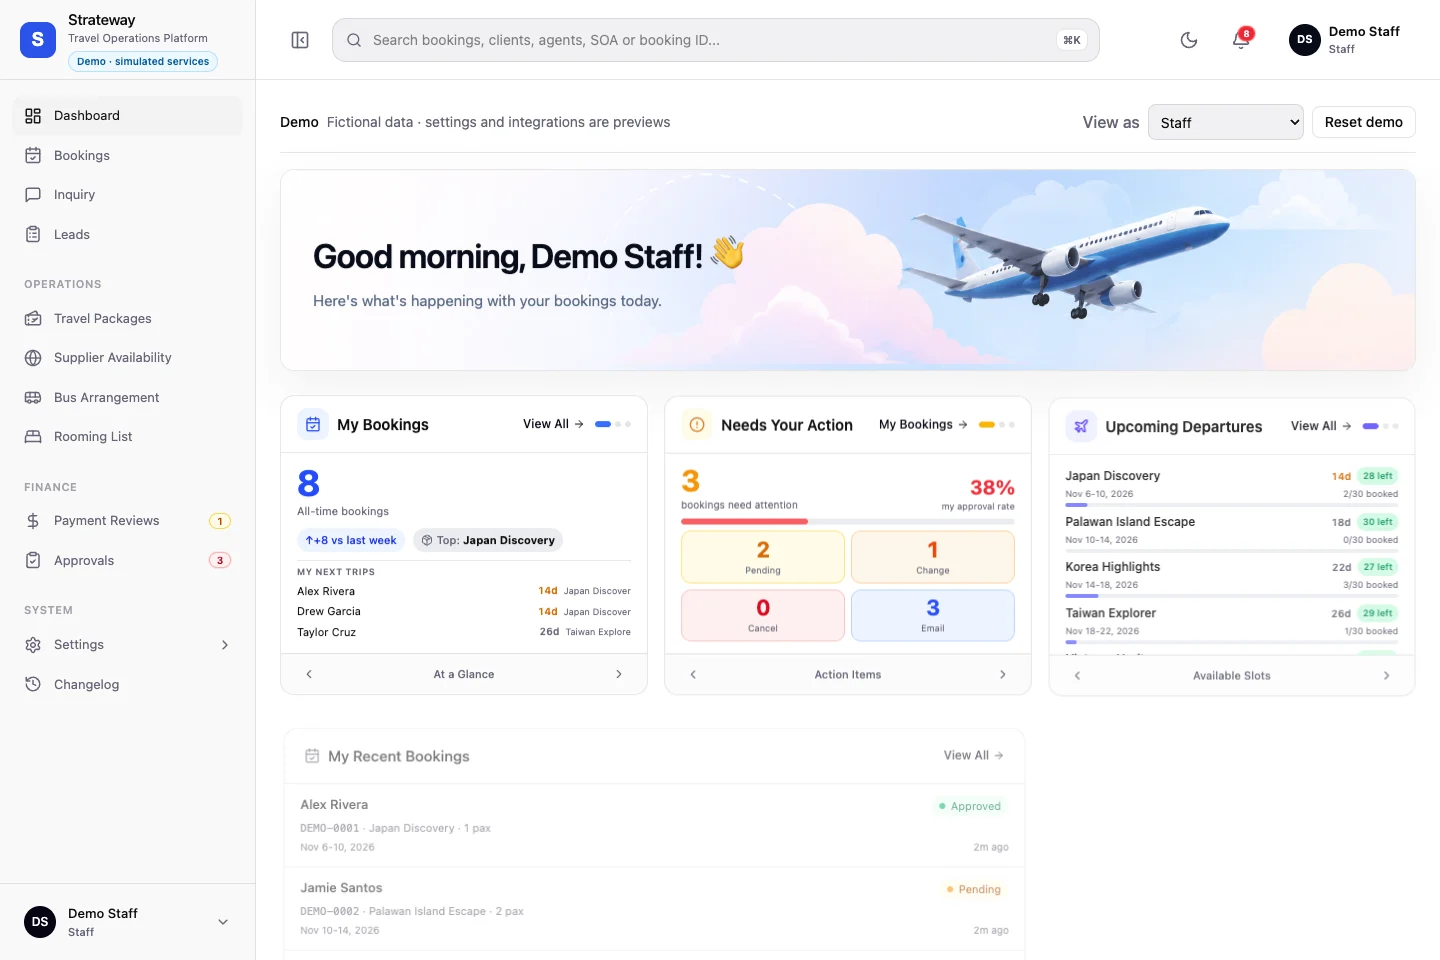Toggle dark mode moon icon
Viewport: 1440px width, 960px height.
(x=1189, y=40)
